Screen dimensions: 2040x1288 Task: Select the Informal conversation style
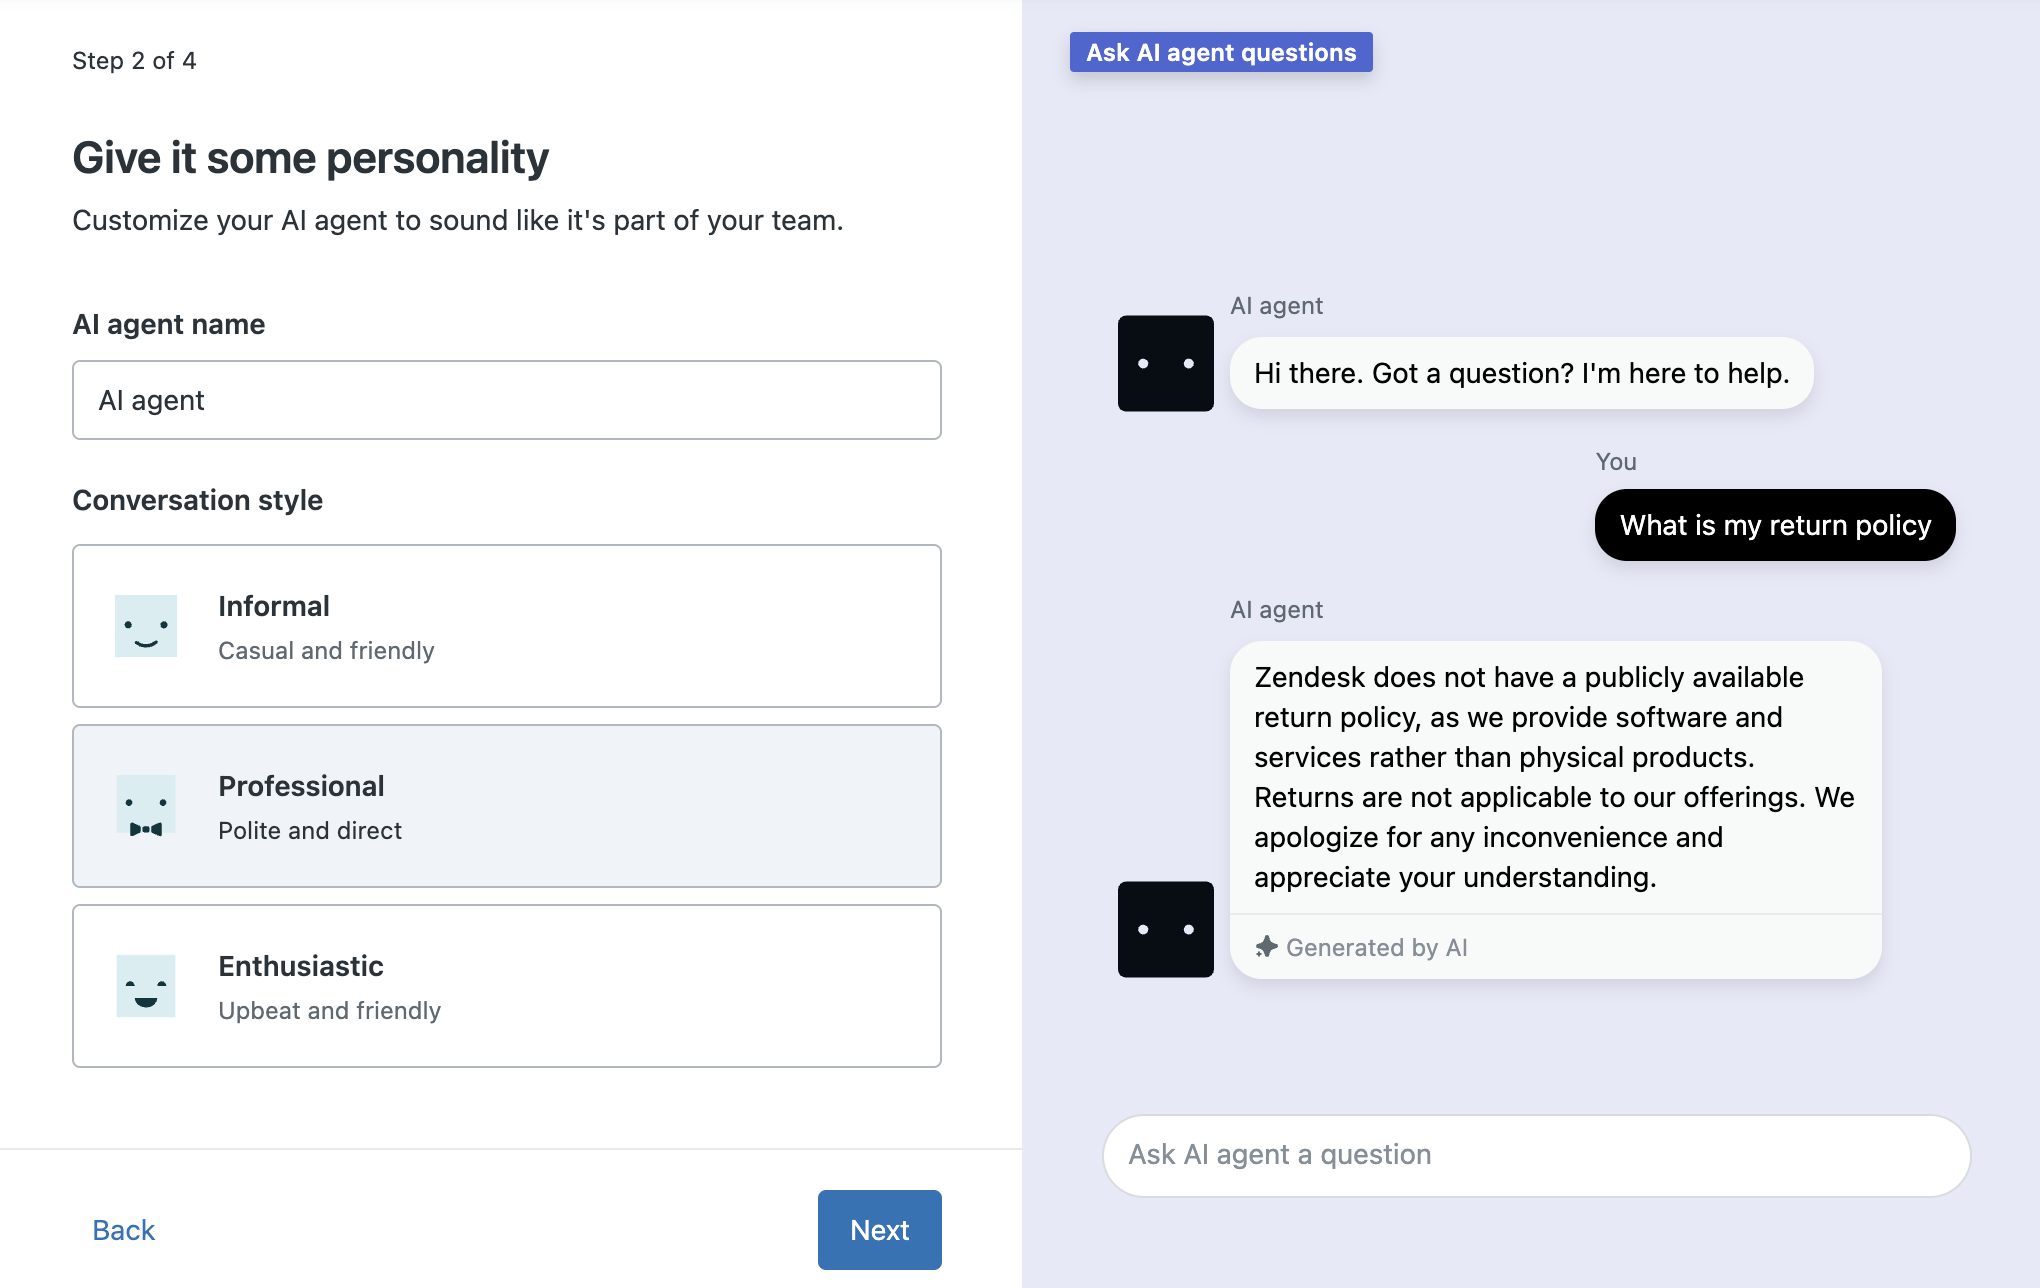coord(506,626)
